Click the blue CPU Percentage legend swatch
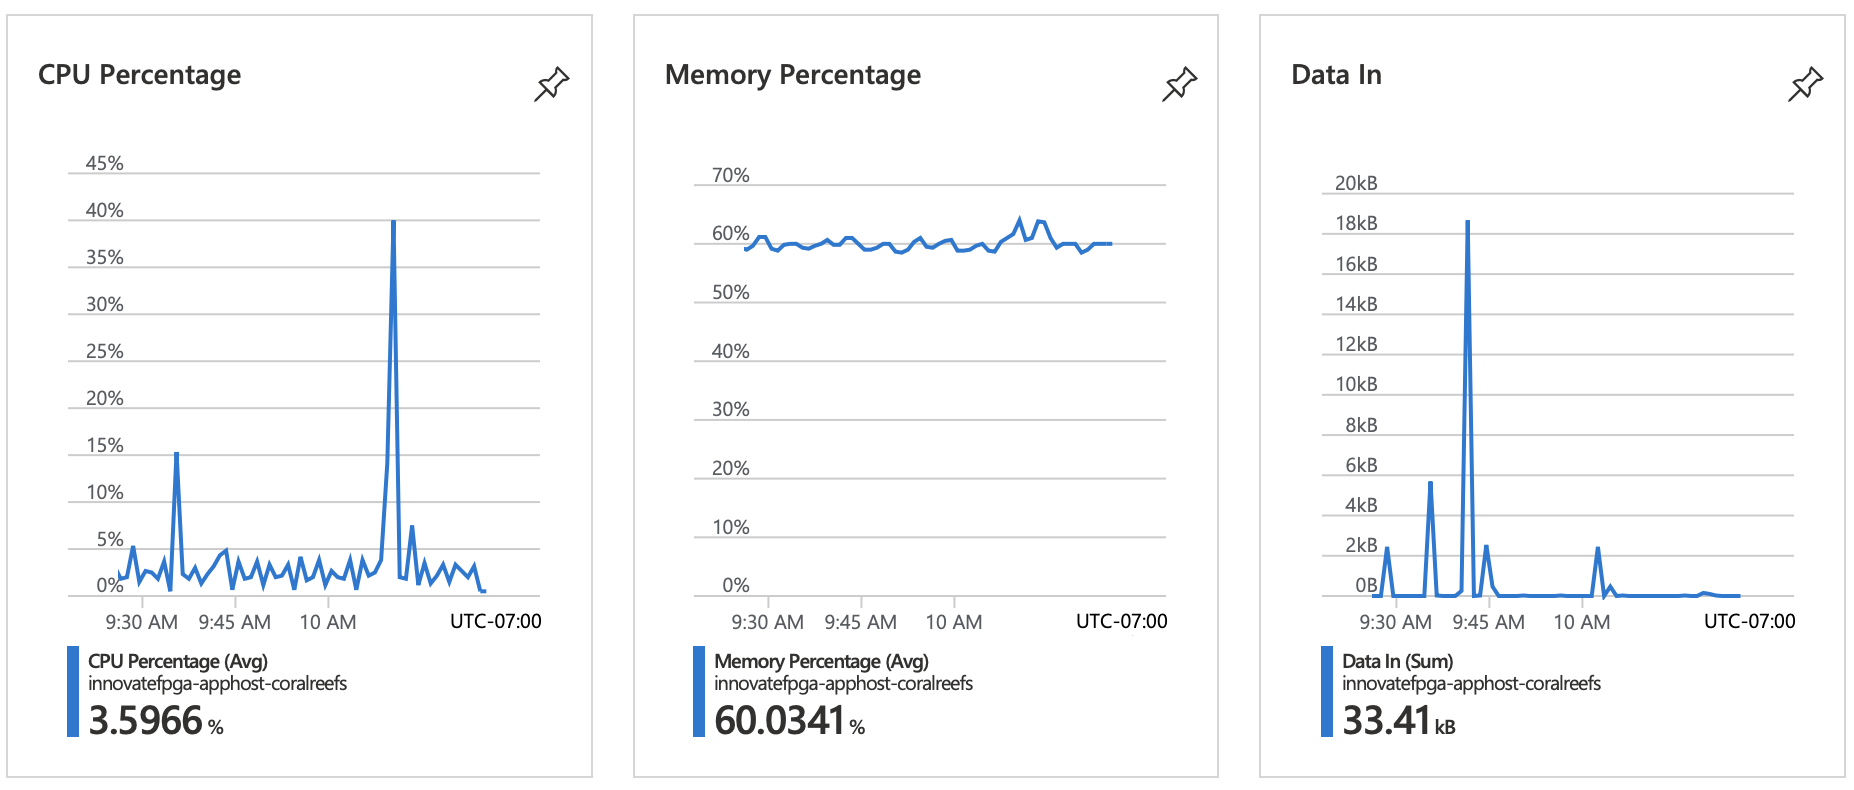 coord(73,692)
